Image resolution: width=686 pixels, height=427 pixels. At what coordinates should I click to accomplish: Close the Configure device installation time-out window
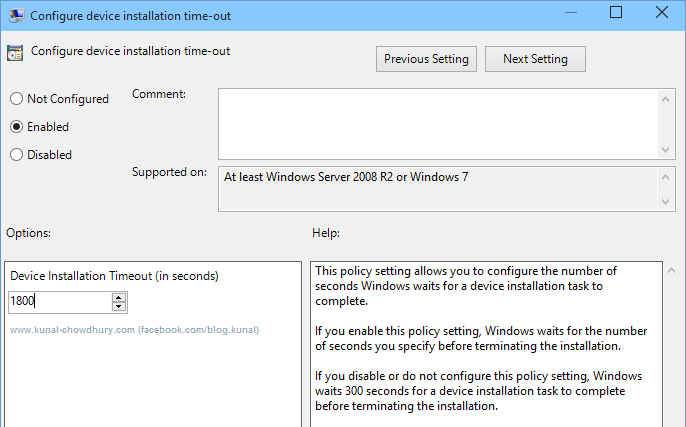(x=662, y=14)
